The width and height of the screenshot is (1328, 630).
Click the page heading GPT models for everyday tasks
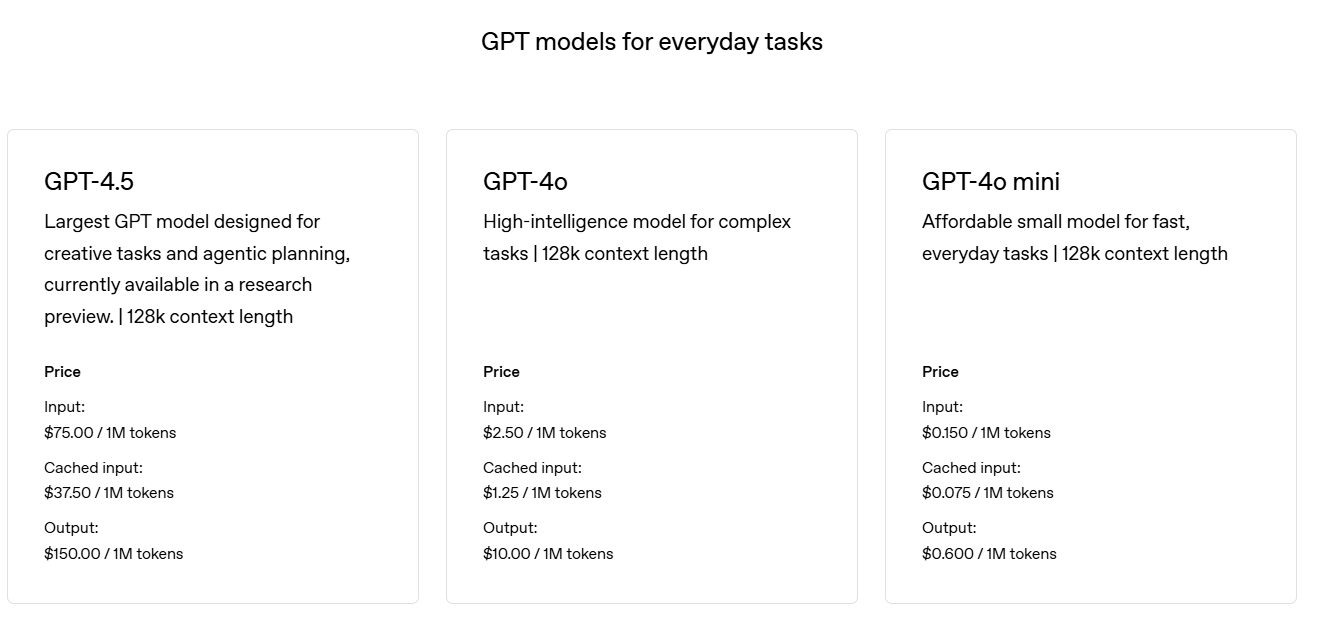click(x=652, y=42)
